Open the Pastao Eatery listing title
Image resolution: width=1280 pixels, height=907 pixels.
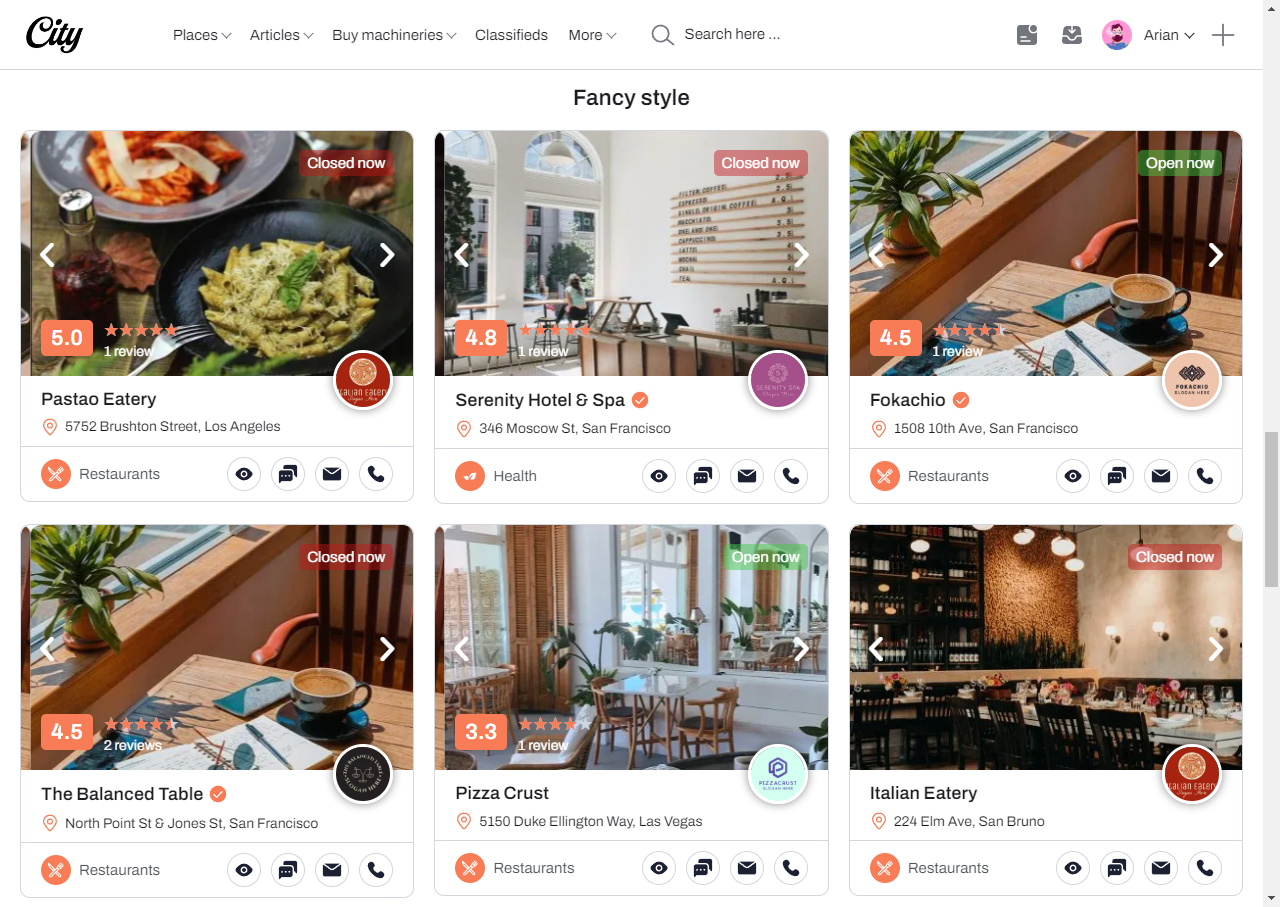99,399
